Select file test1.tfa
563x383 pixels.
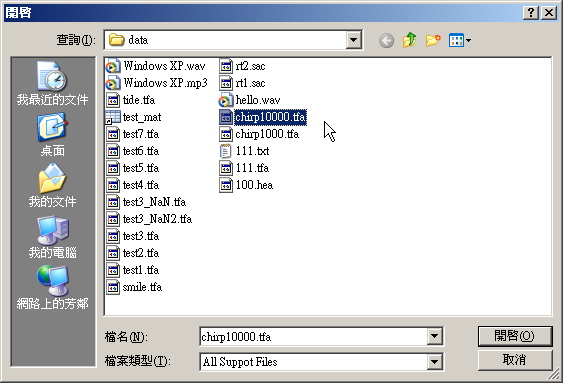[141, 270]
